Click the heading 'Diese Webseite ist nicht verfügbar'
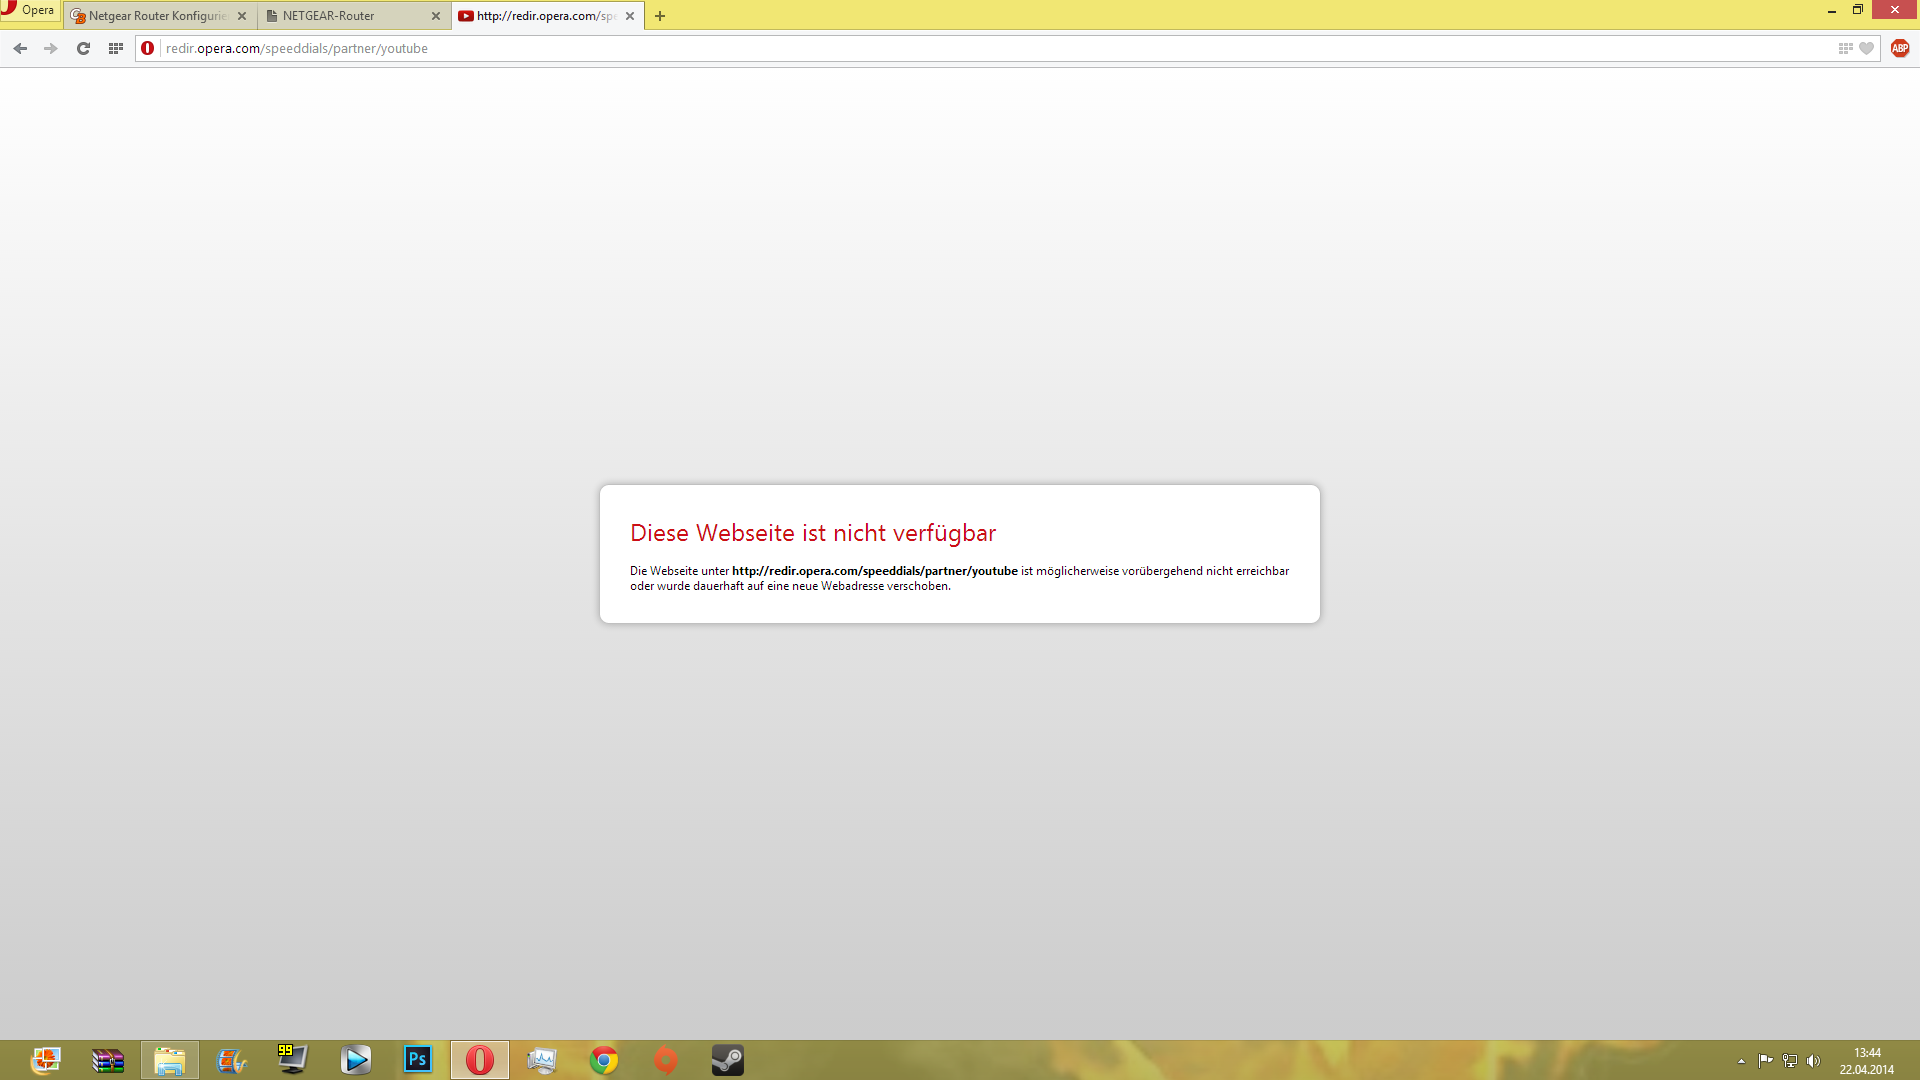This screenshot has height=1080, width=1920. click(x=813, y=533)
